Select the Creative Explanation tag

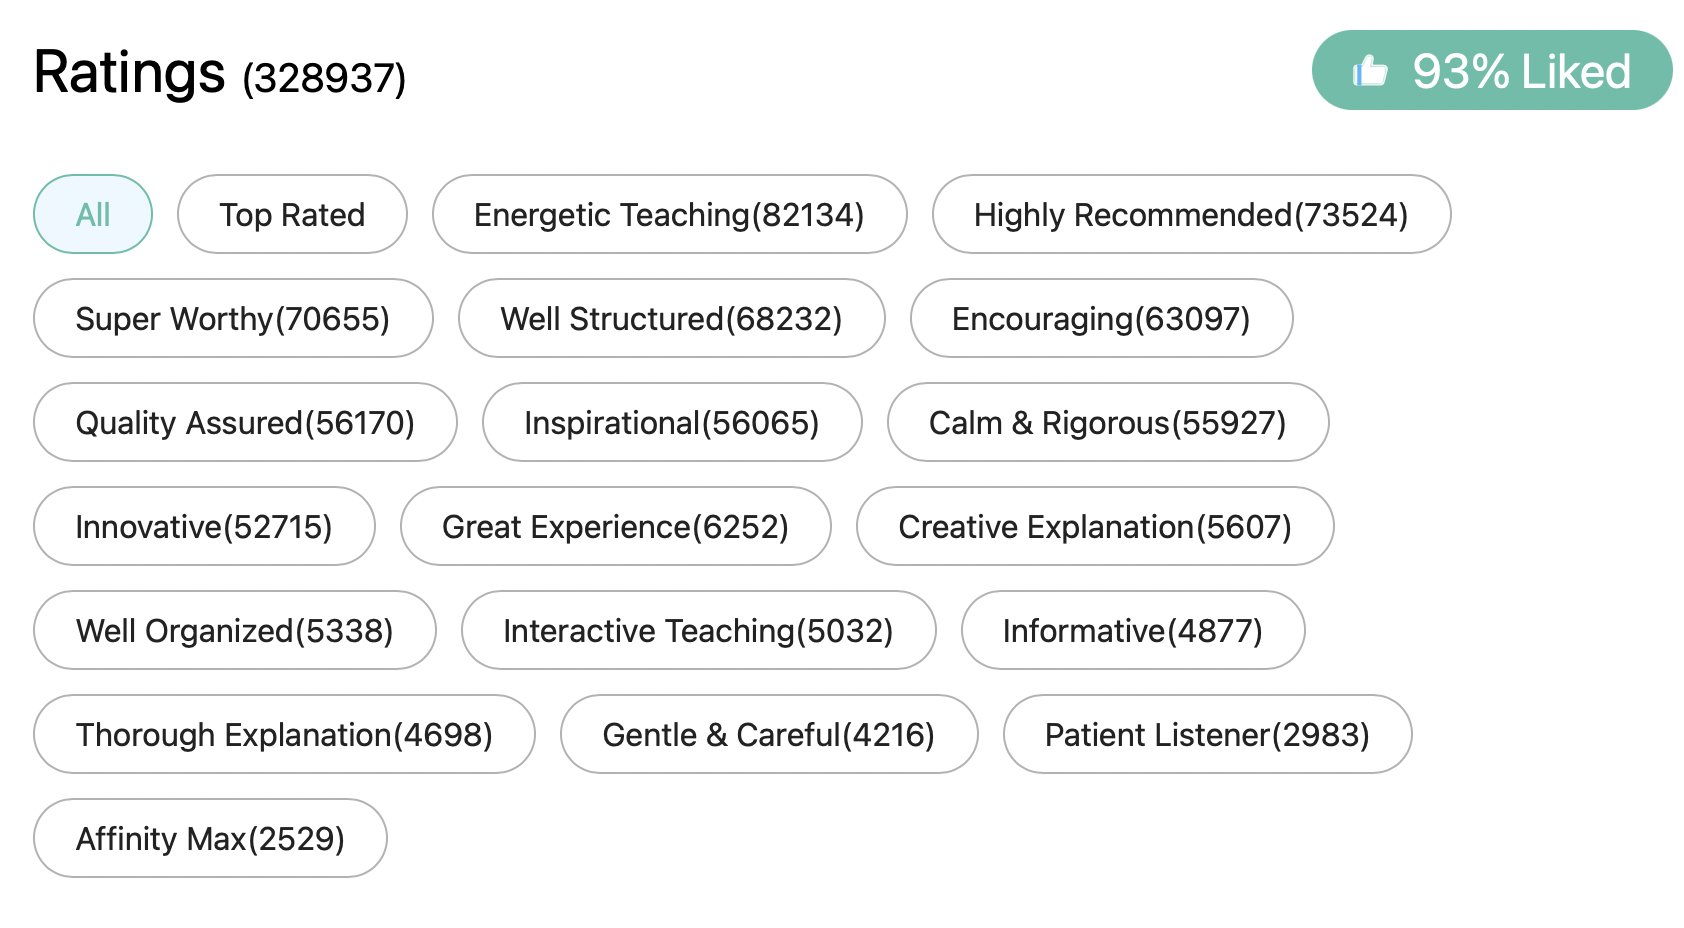tap(1095, 526)
